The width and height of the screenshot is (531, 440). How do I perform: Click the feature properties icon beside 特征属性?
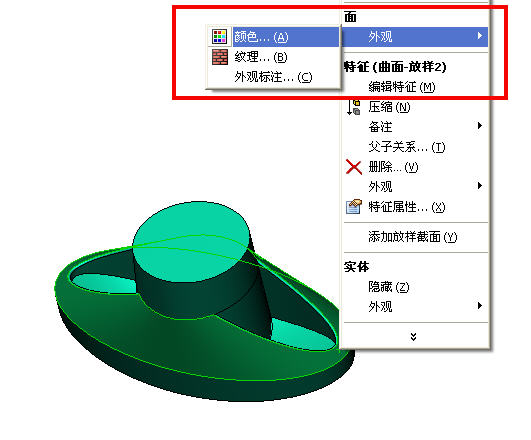click(x=354, y=207)
